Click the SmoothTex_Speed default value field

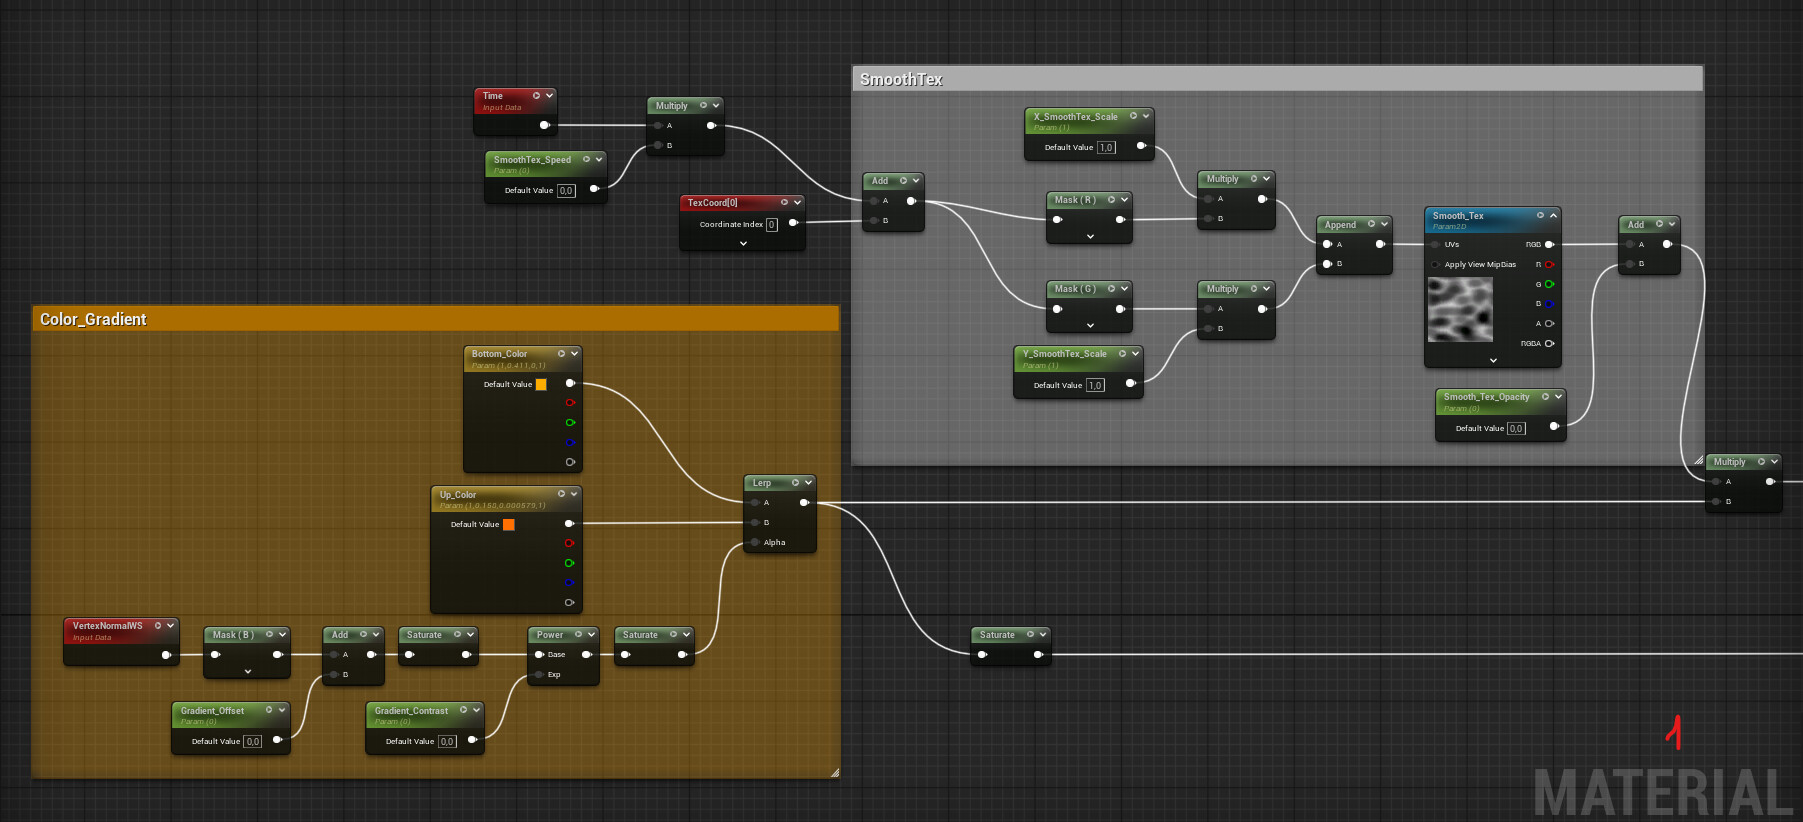click(566, 190)
